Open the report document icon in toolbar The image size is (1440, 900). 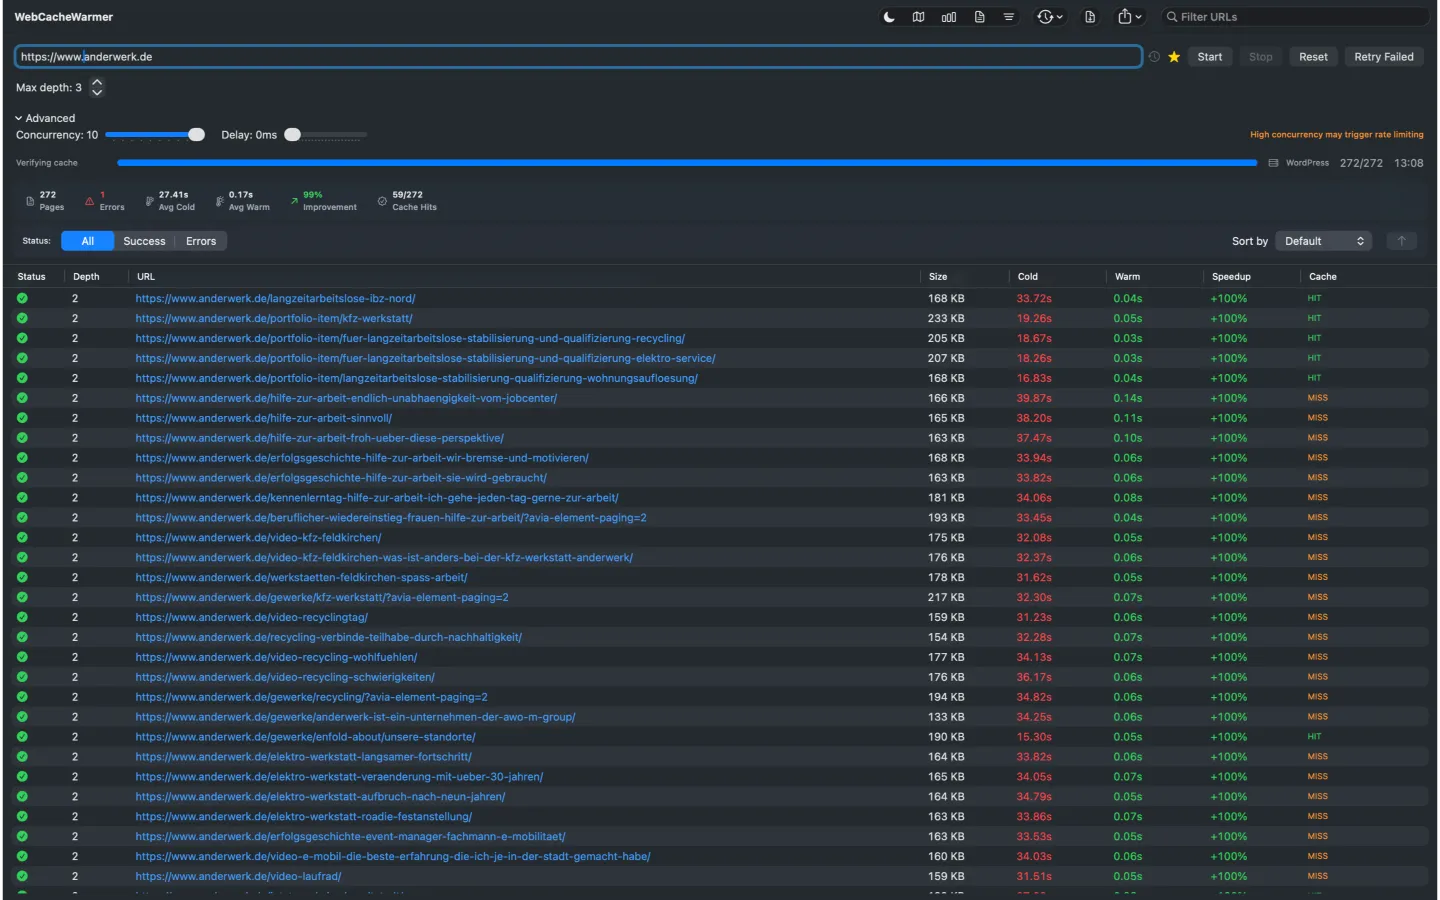(x=979, y=16)
